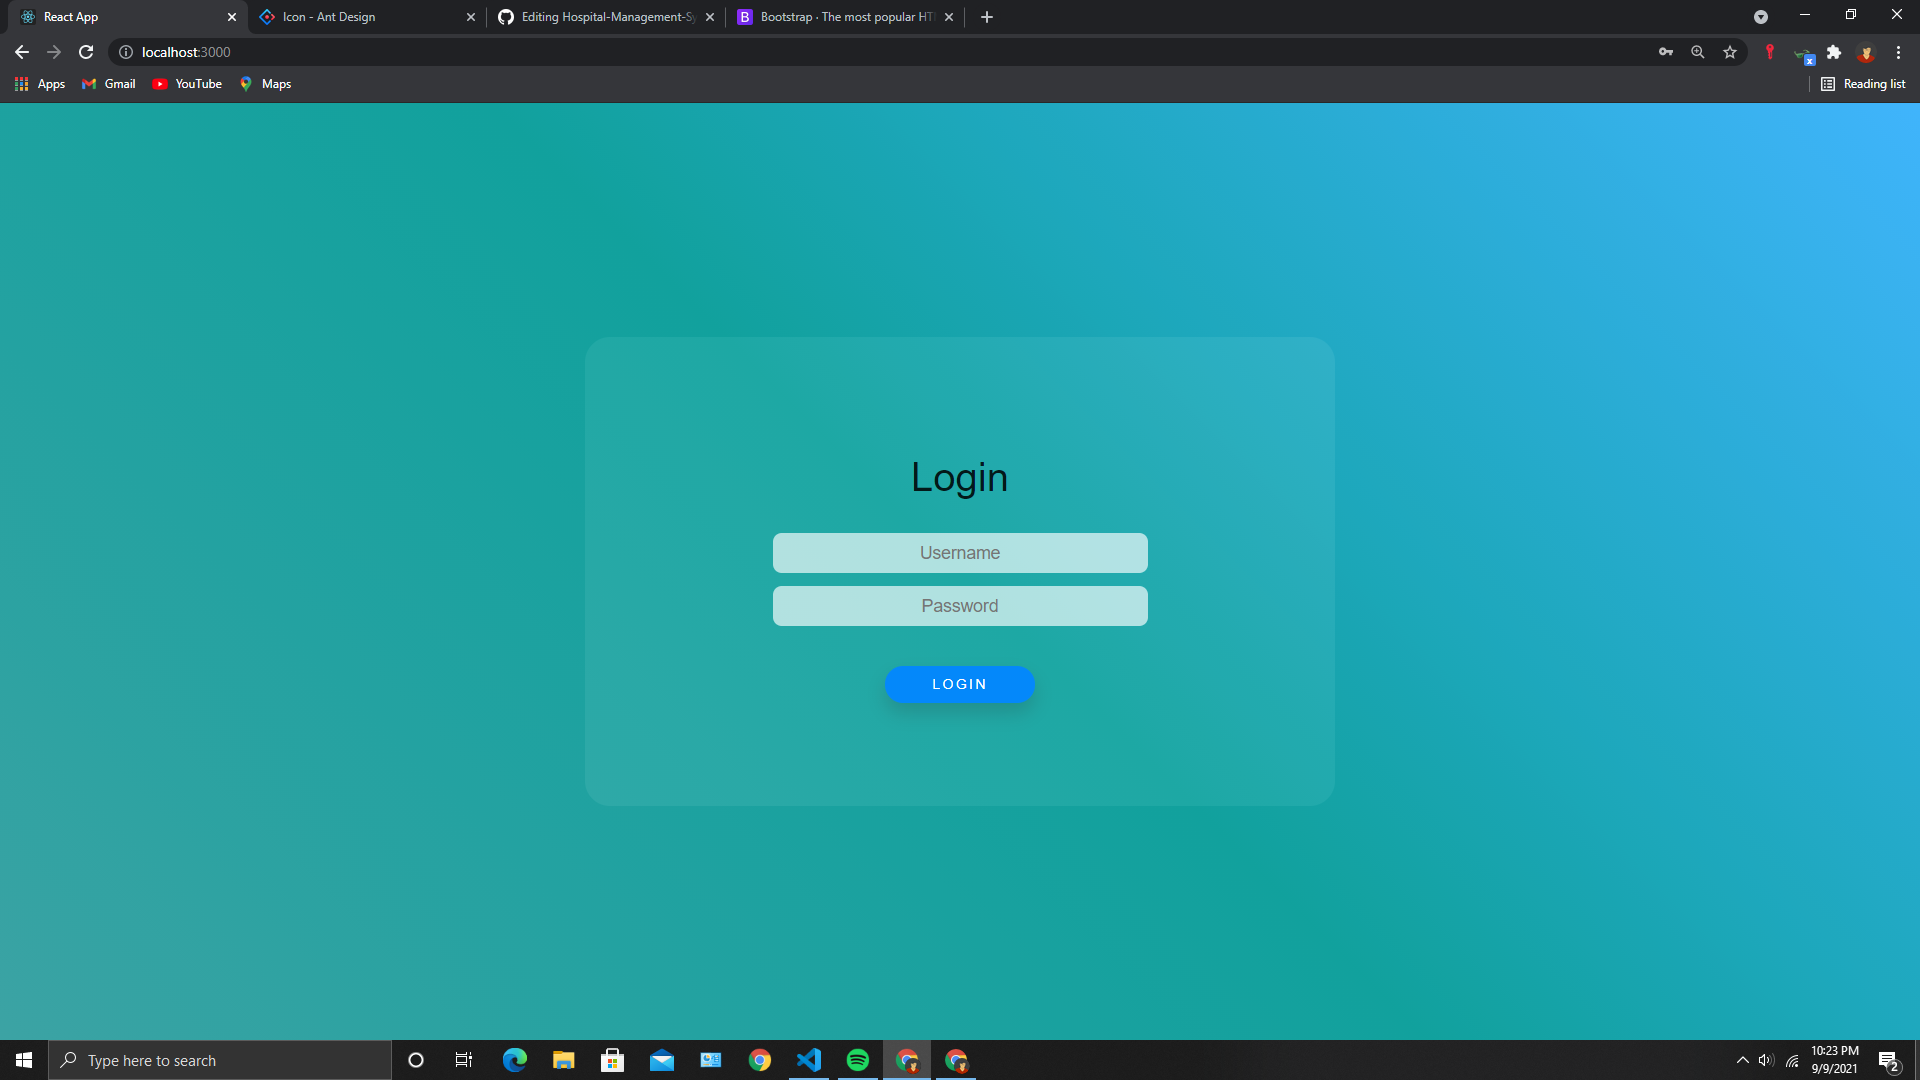Click inside the Username field

959,552
